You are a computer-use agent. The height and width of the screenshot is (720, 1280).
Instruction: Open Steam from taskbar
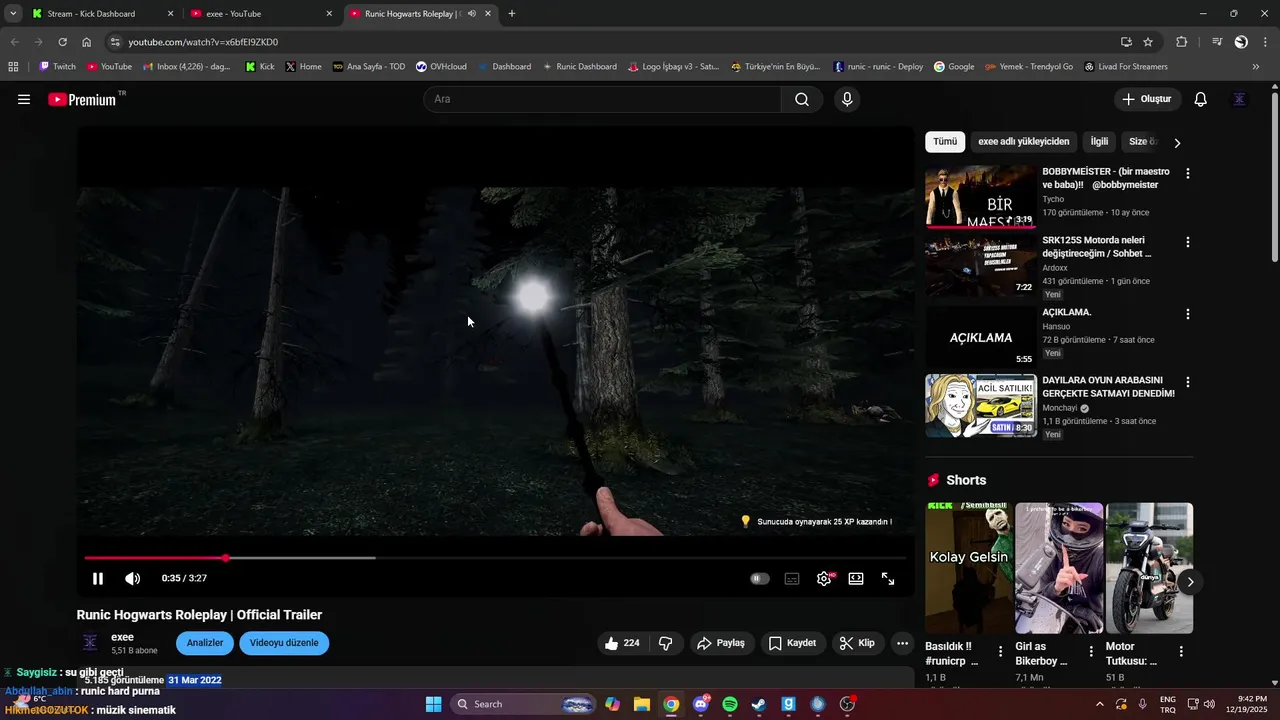[x=759, y=704]
